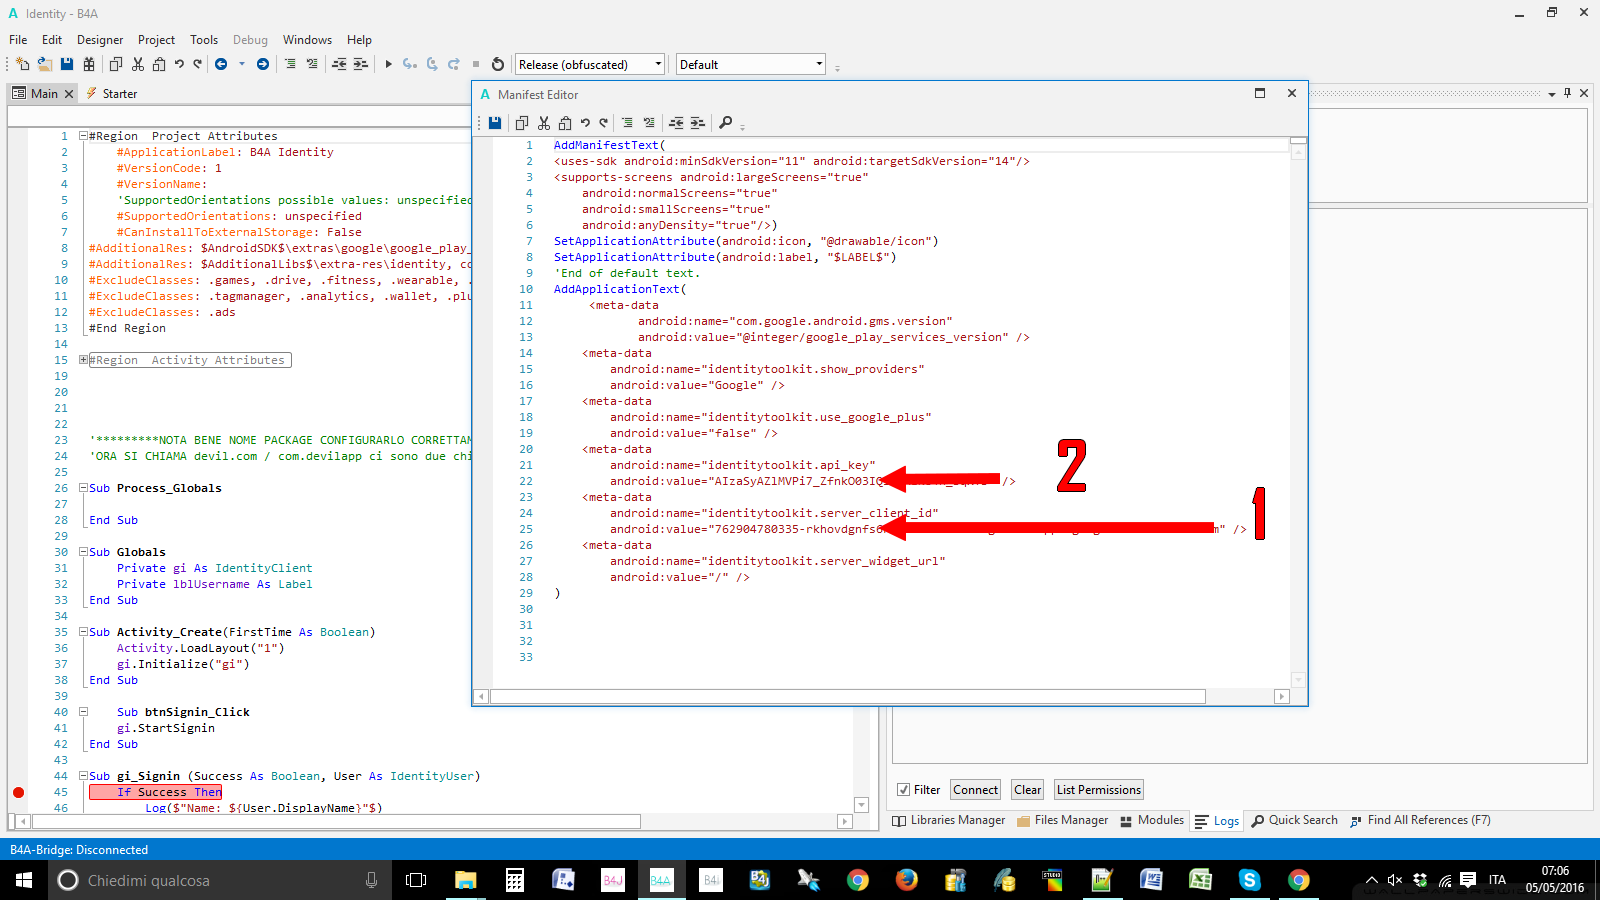Screen dimensions: 1600x900
Task: Click the main code editor horizontal scrollbar
Action: [336, 821]
